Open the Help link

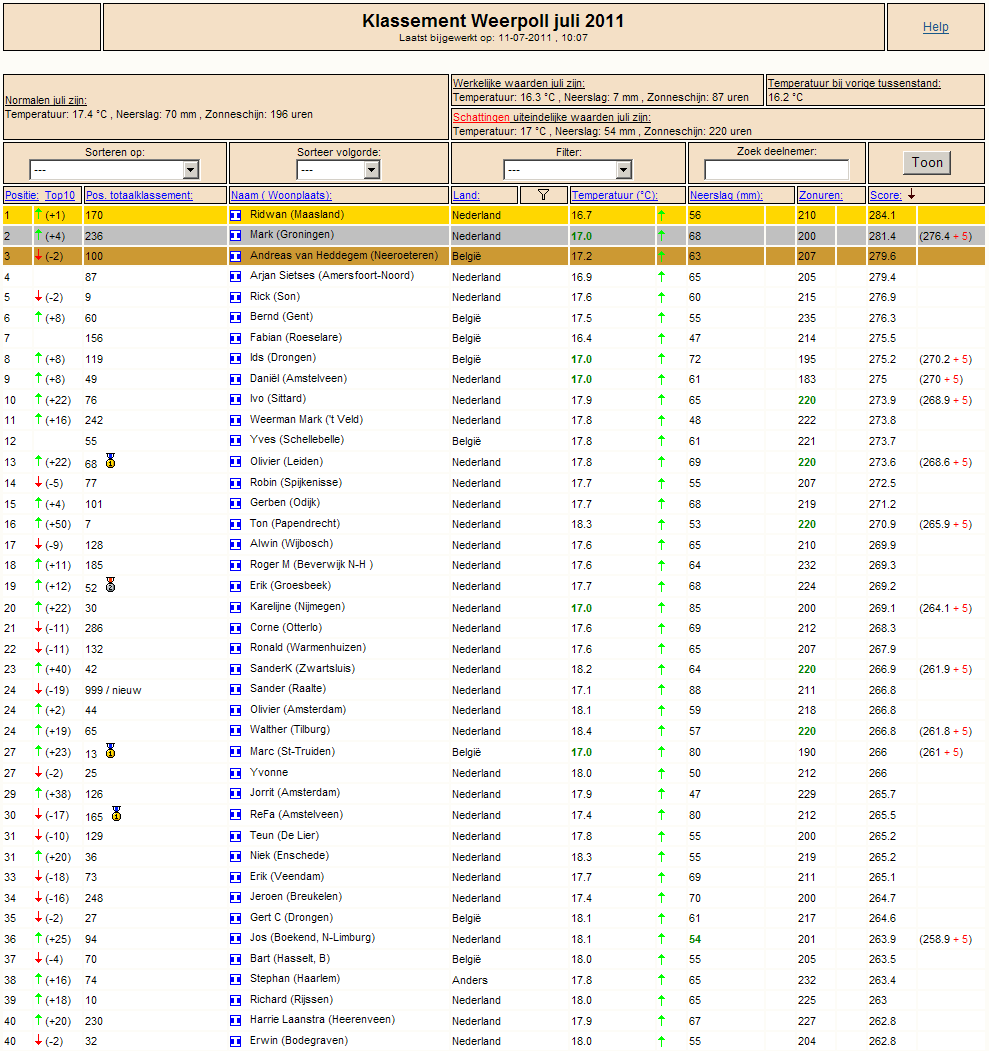935,27
